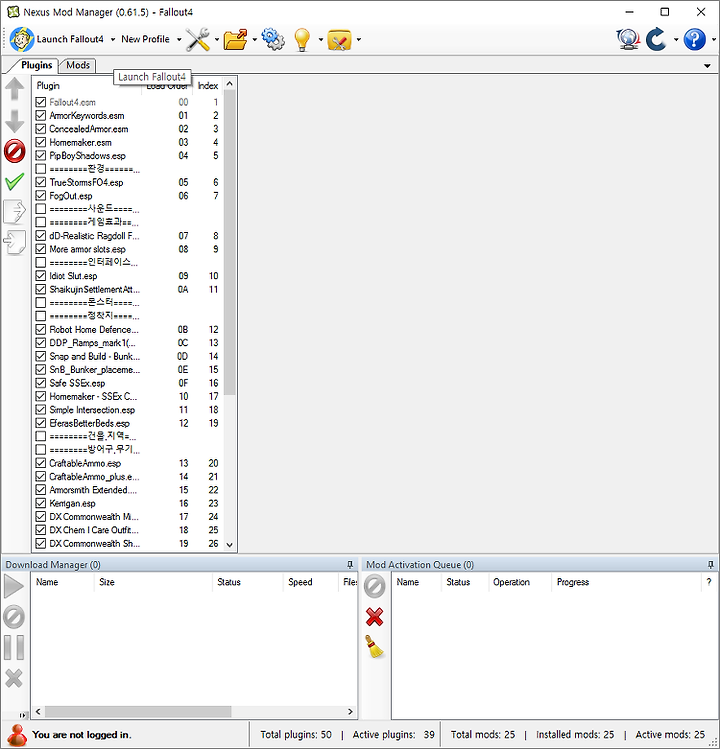Click the Download Manager pause icon
Image resolution: width=720 pixels, height=749 pixels.
tap(14, 647)
